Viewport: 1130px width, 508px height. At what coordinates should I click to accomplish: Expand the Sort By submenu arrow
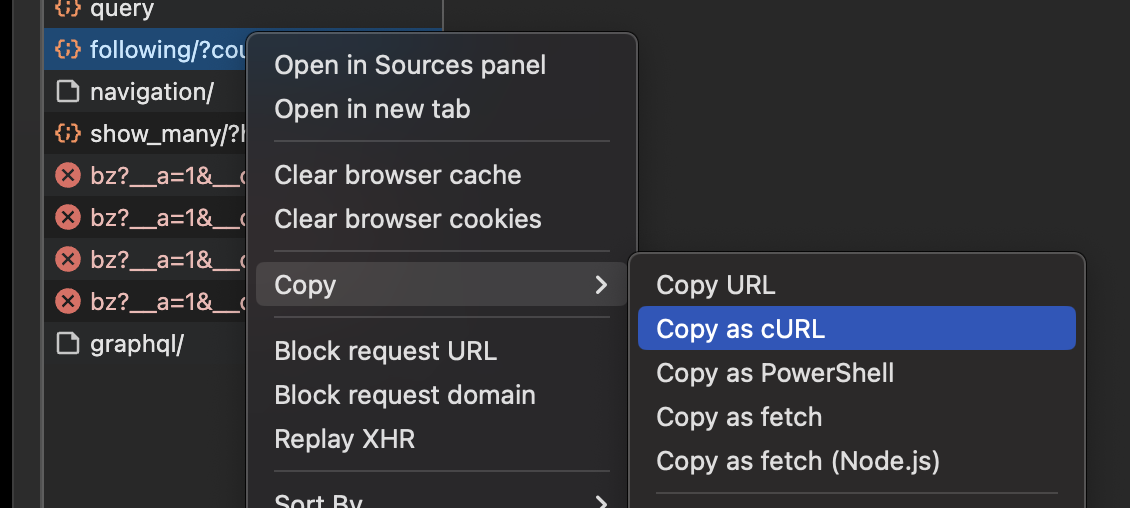[x=601, y=501]
